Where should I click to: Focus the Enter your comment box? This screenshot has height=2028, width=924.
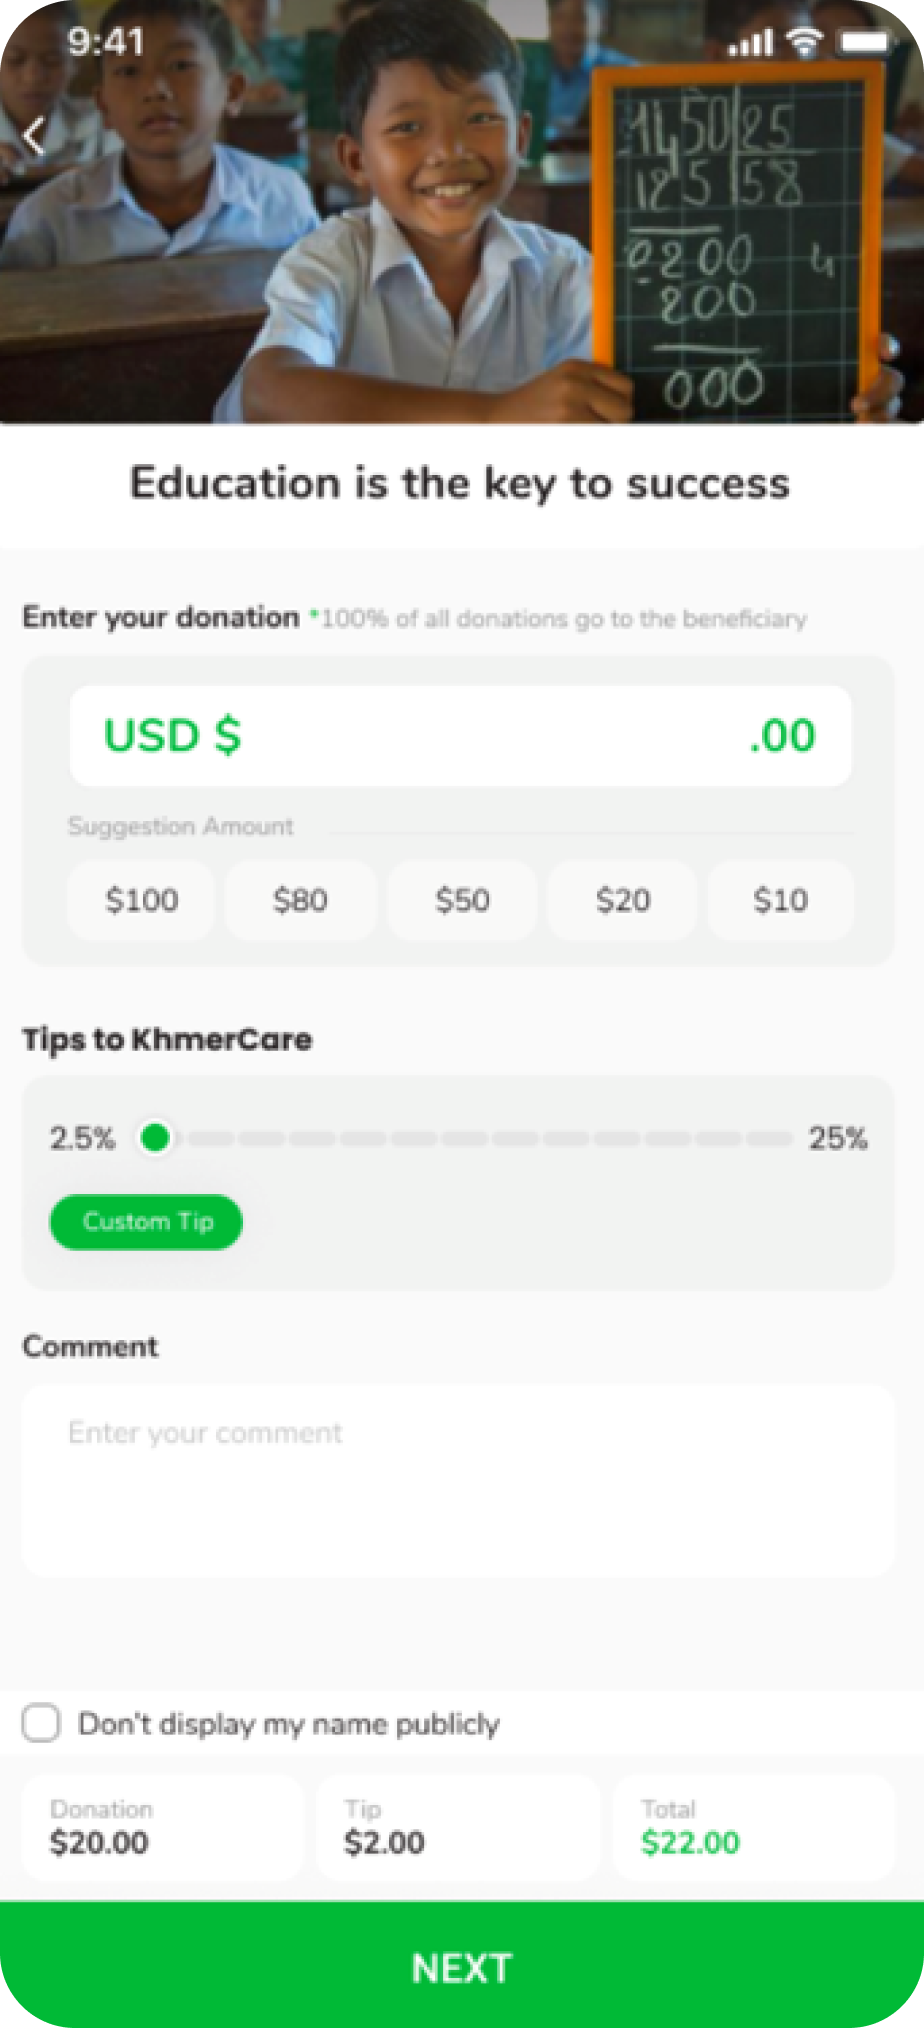click(x=458, y=1481)
